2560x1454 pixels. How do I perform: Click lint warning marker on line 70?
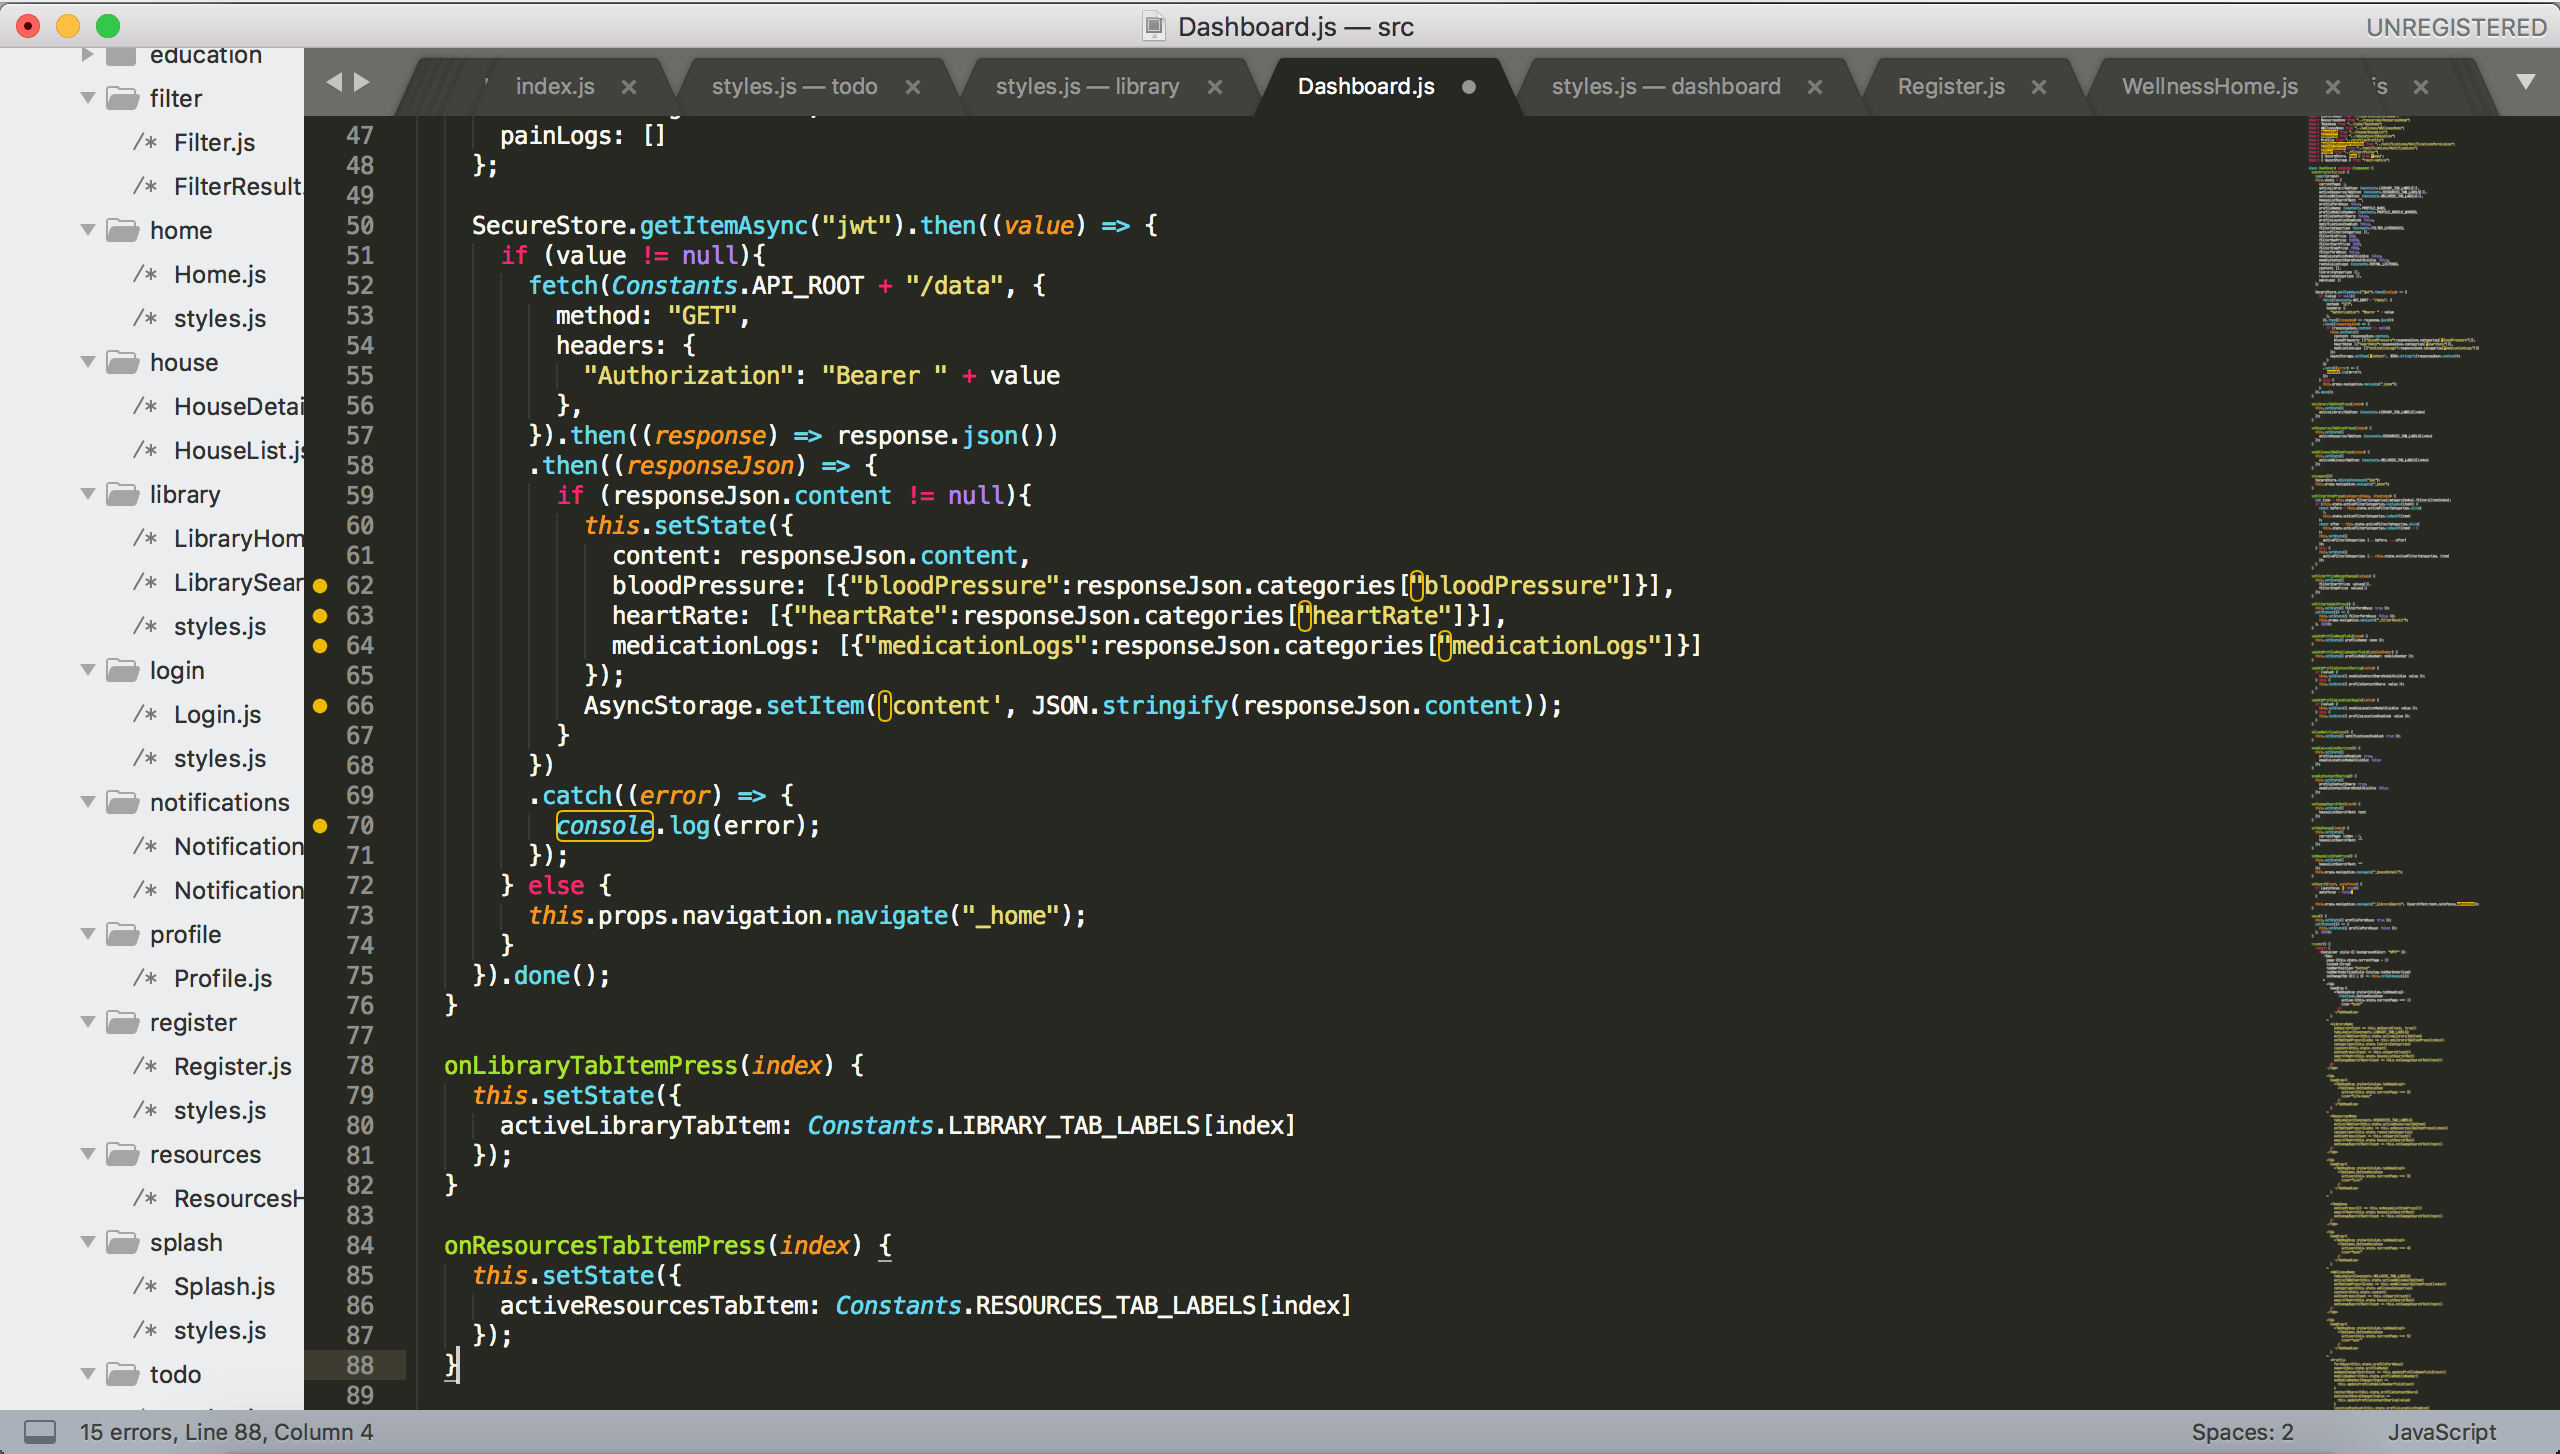coord(320,825)
